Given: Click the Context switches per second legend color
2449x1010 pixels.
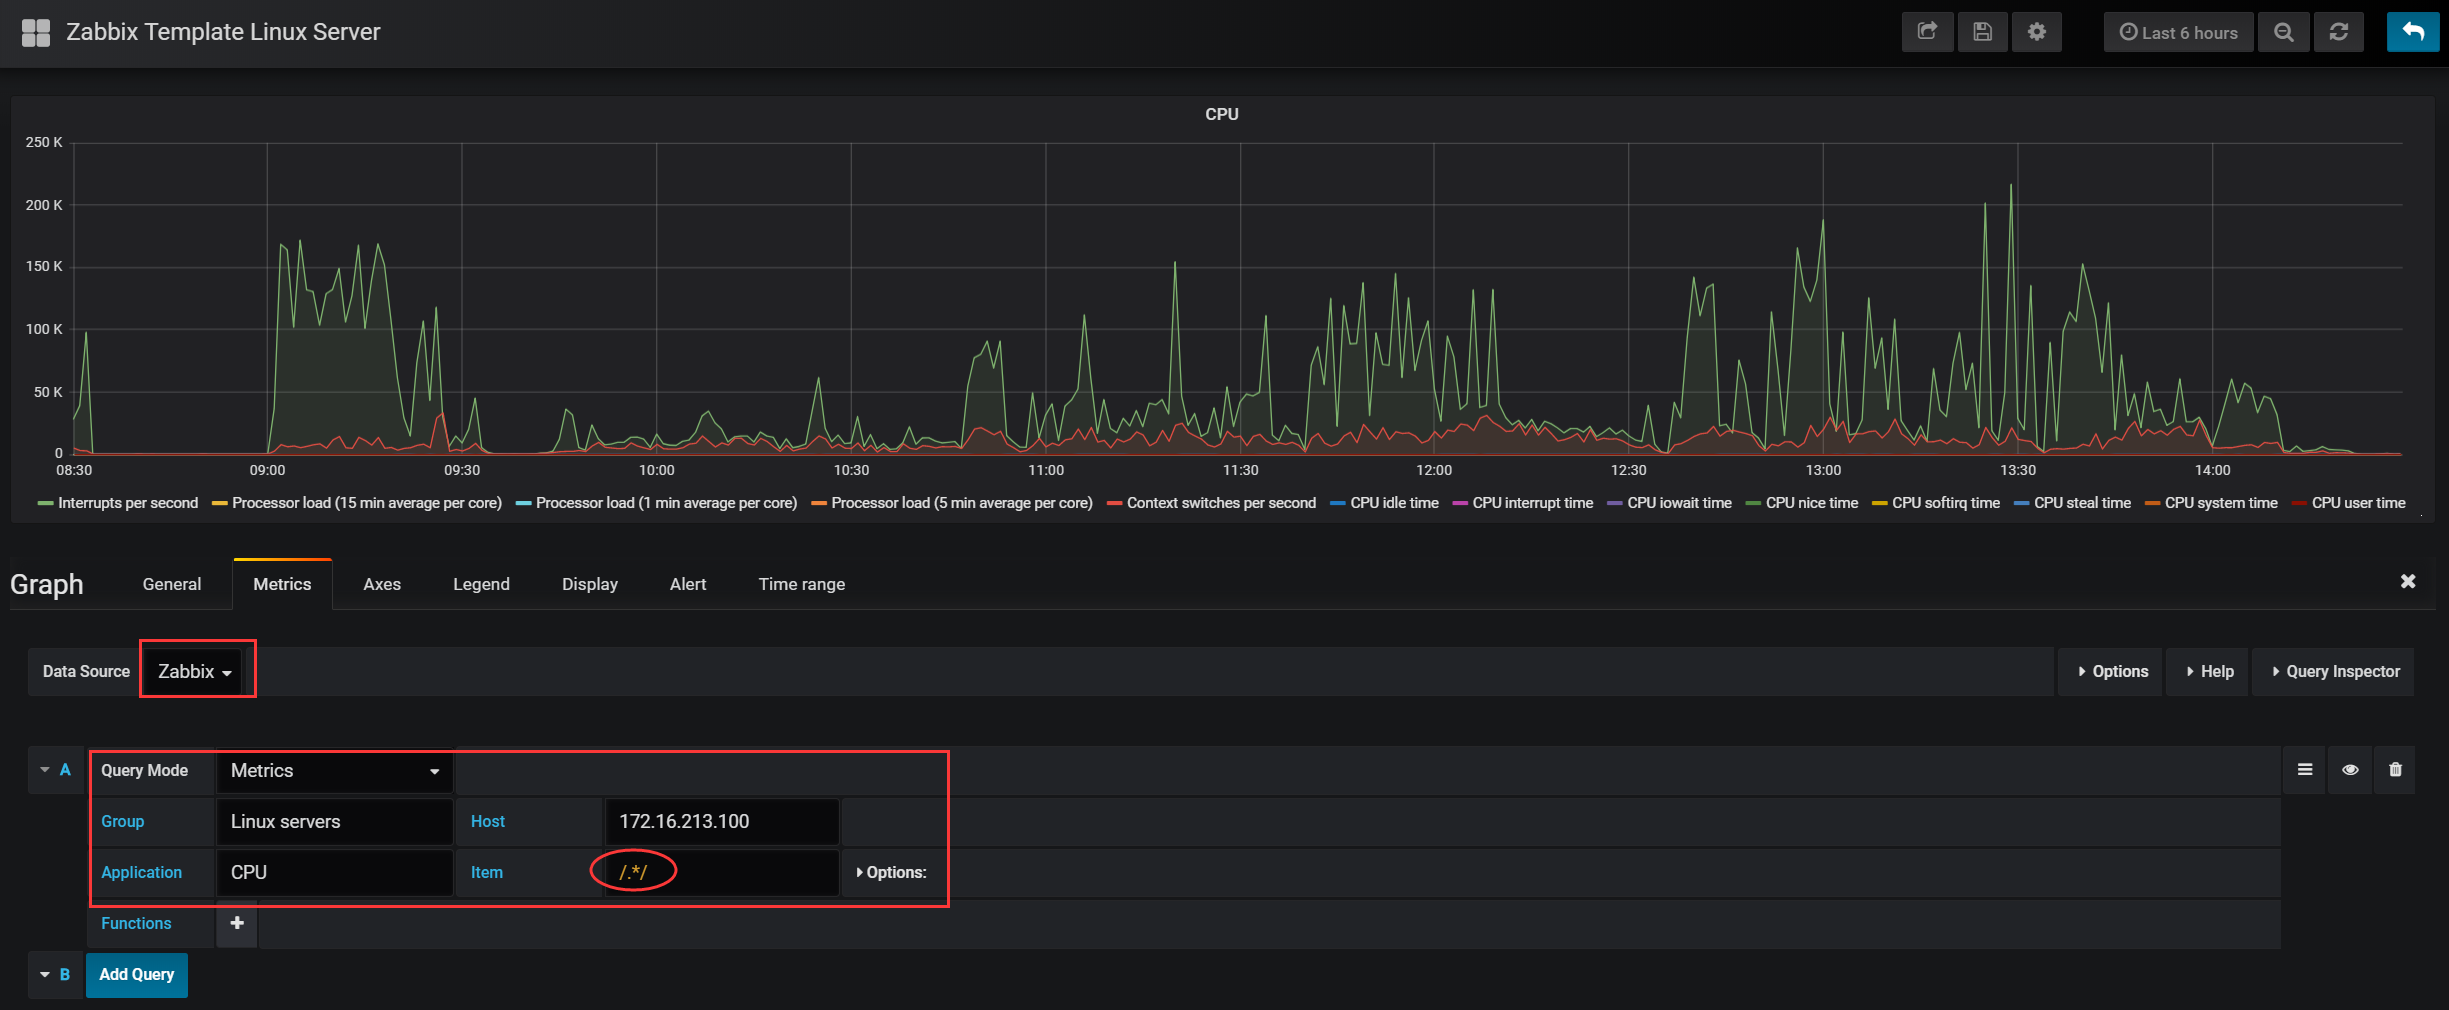Looking at the screenshot, I should pyautogui.click(x=1114, y=504).
